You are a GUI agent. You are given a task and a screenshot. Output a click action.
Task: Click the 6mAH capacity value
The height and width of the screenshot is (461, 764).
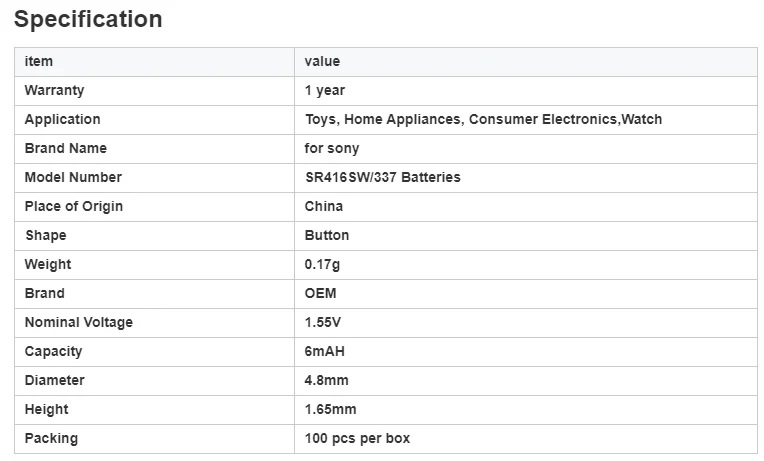[x=325, y=351]
